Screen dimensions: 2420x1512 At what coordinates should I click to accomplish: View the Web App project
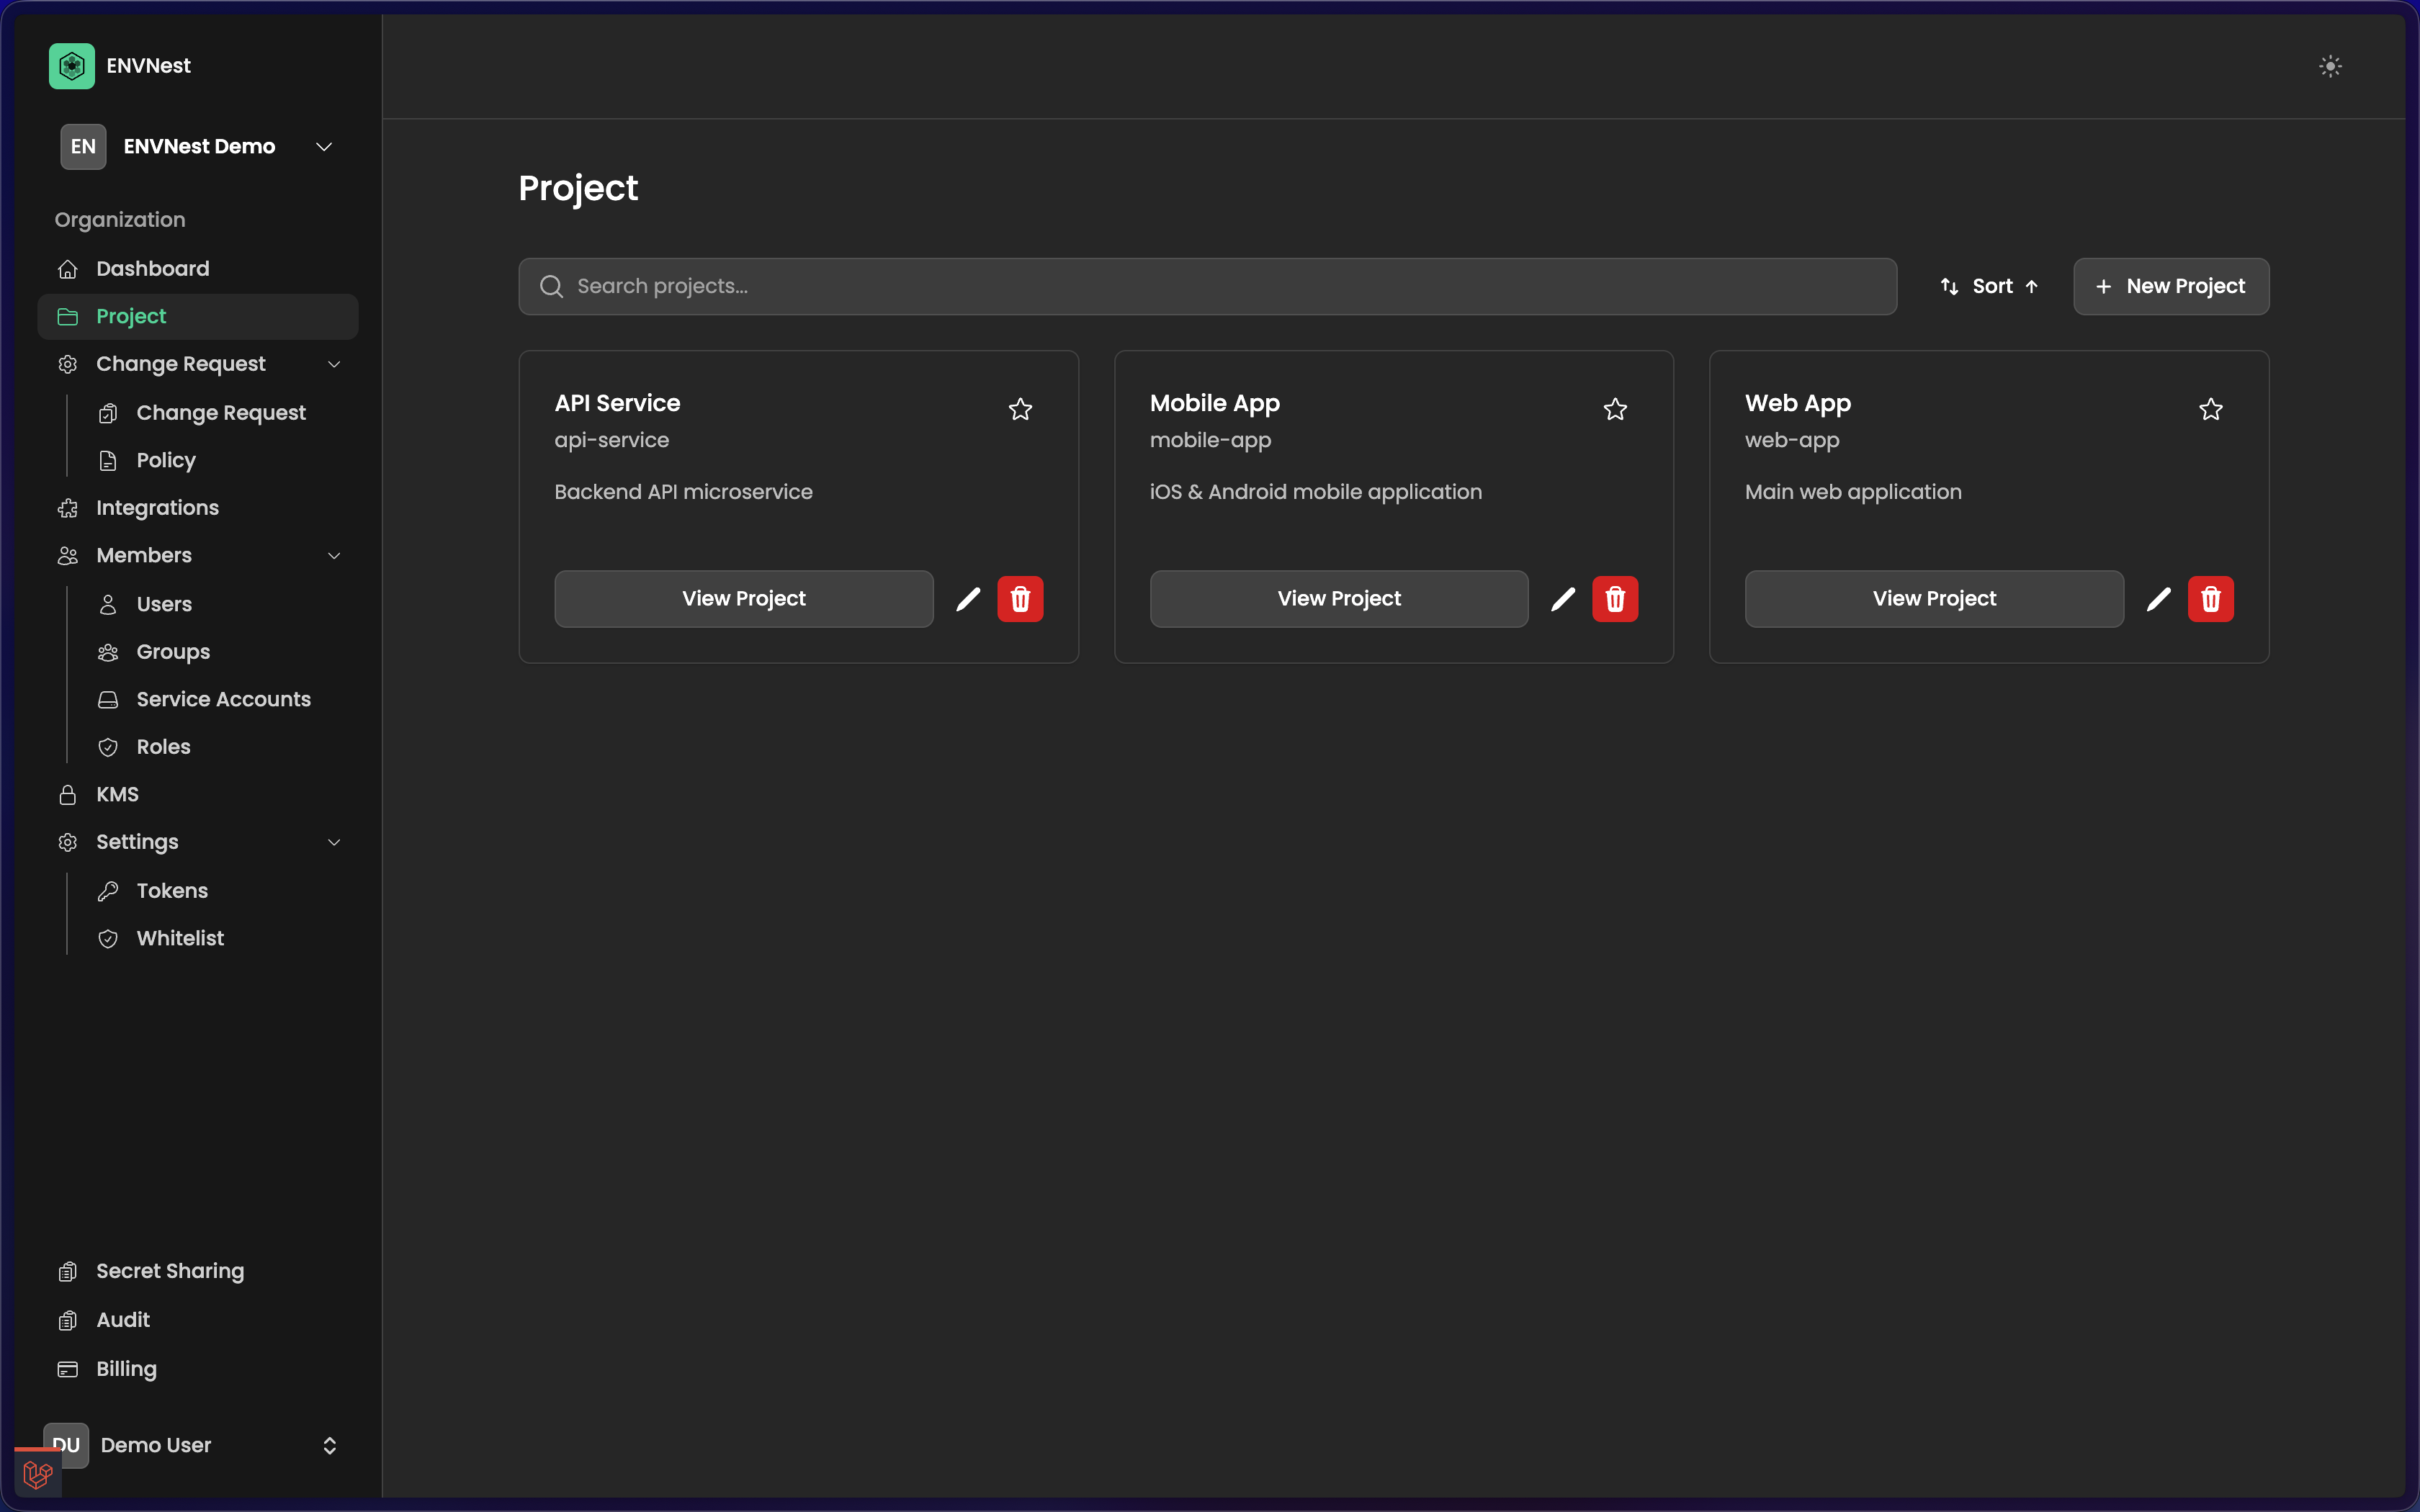pyautogui.click(x=1933, y=599)
